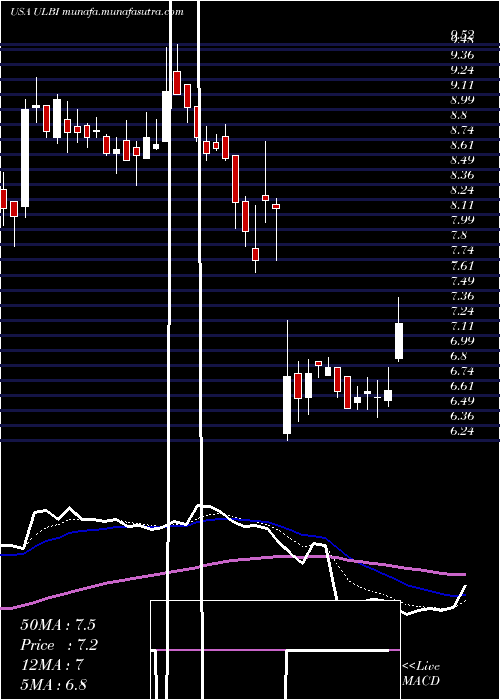Click the 8.49 price axis label
500x700 pixels.
(x=462, y=160)
